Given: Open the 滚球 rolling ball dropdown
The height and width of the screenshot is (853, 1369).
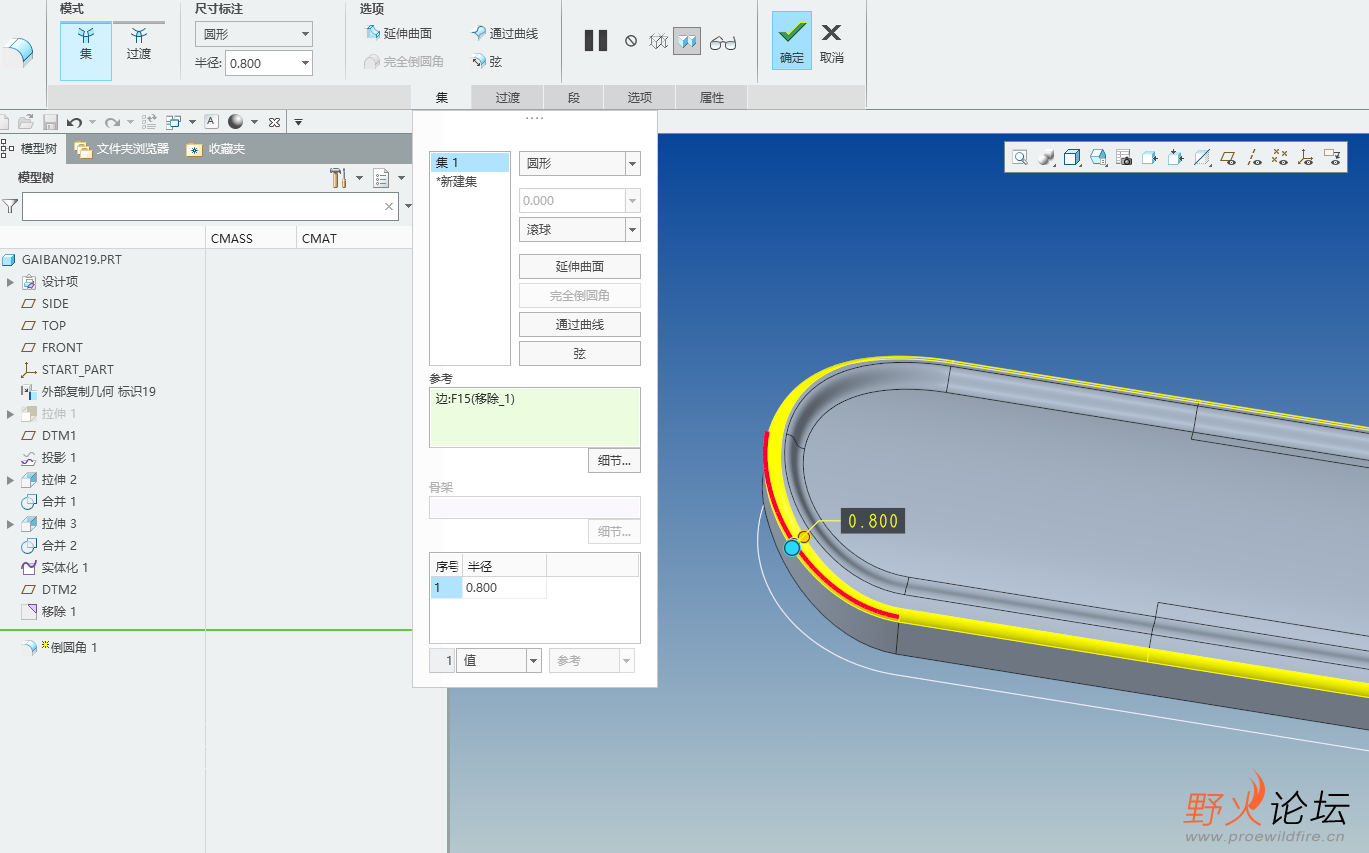Looking at the screenshot, I should [580, 229].
